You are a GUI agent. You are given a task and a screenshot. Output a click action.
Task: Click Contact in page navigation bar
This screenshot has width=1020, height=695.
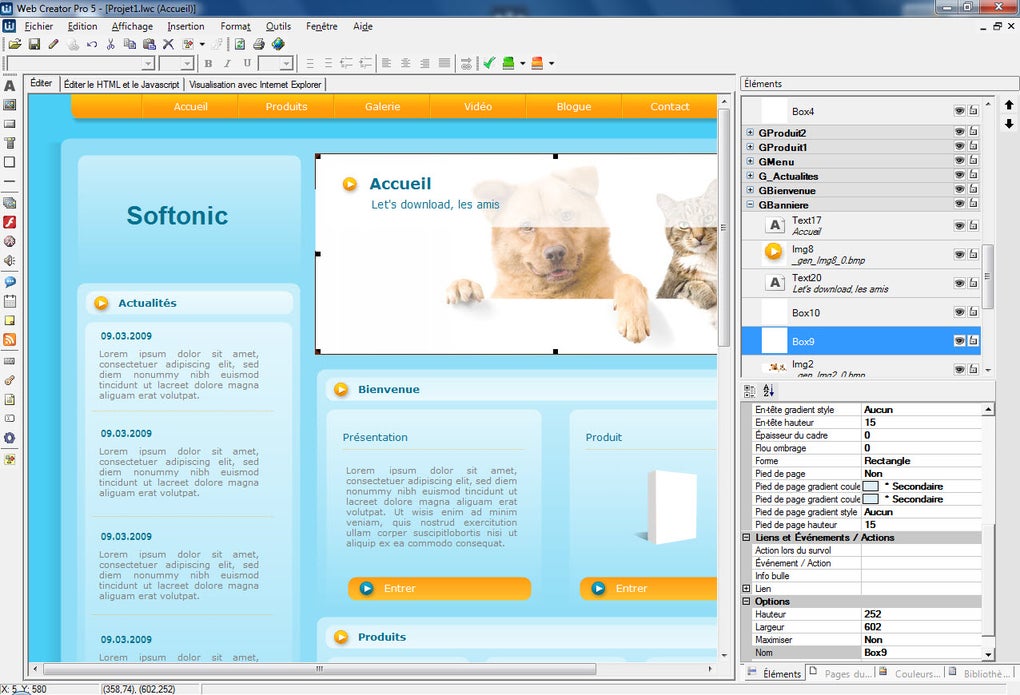pyautogui.click(x=669, y=107)
